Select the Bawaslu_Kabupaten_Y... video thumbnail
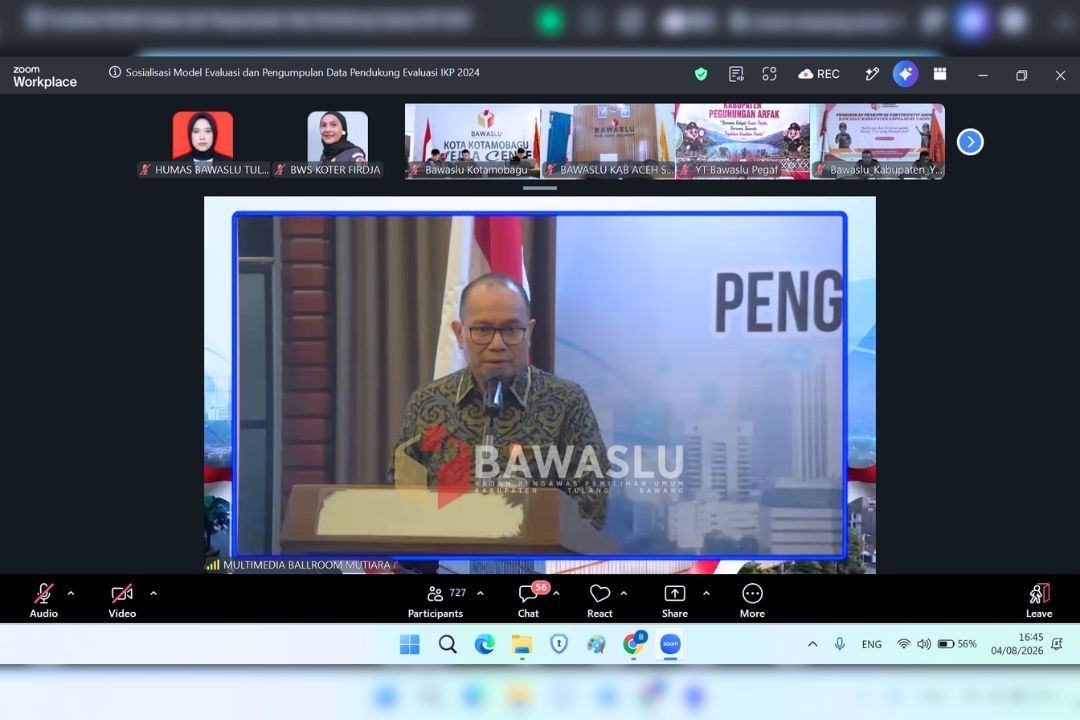 pos(878,141)
